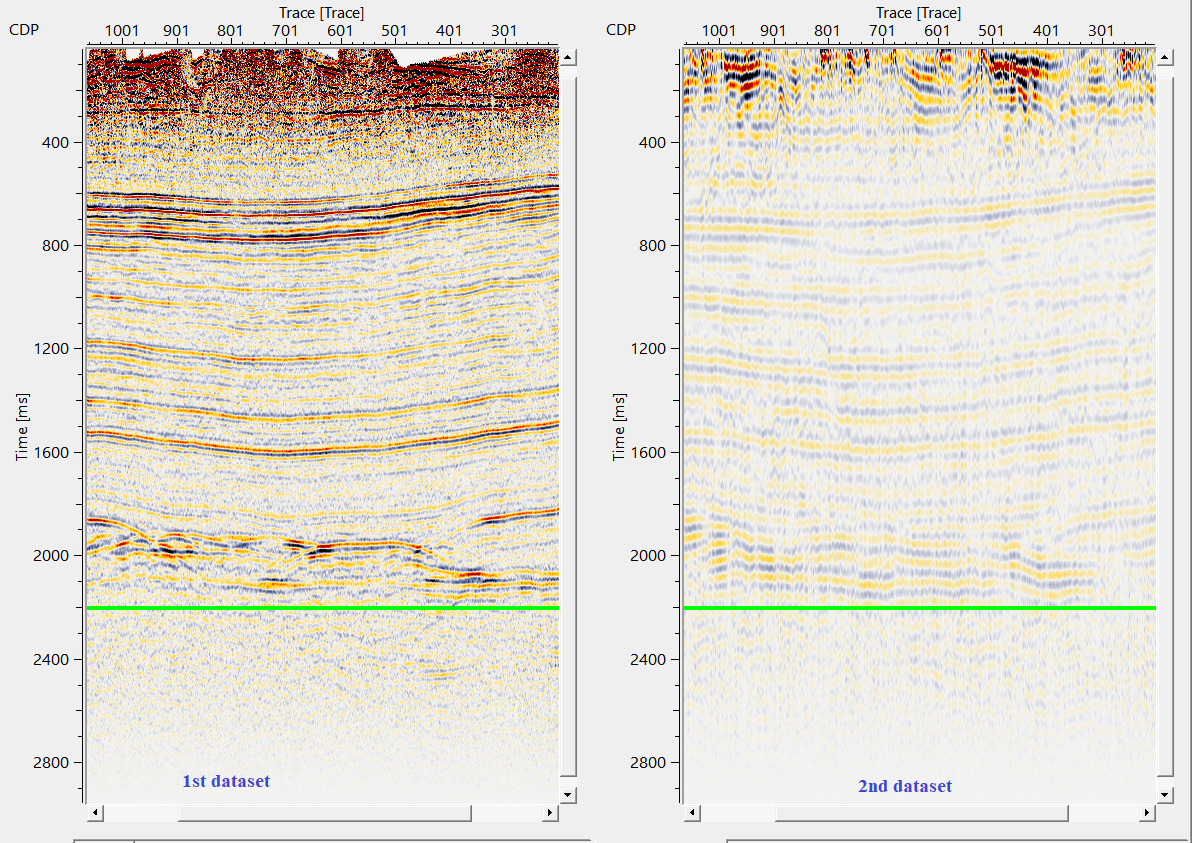Click the "Time [ms]" axis label of right panel
The height and width of the screenshot is (843, 1192).
(x=619, y=427)
